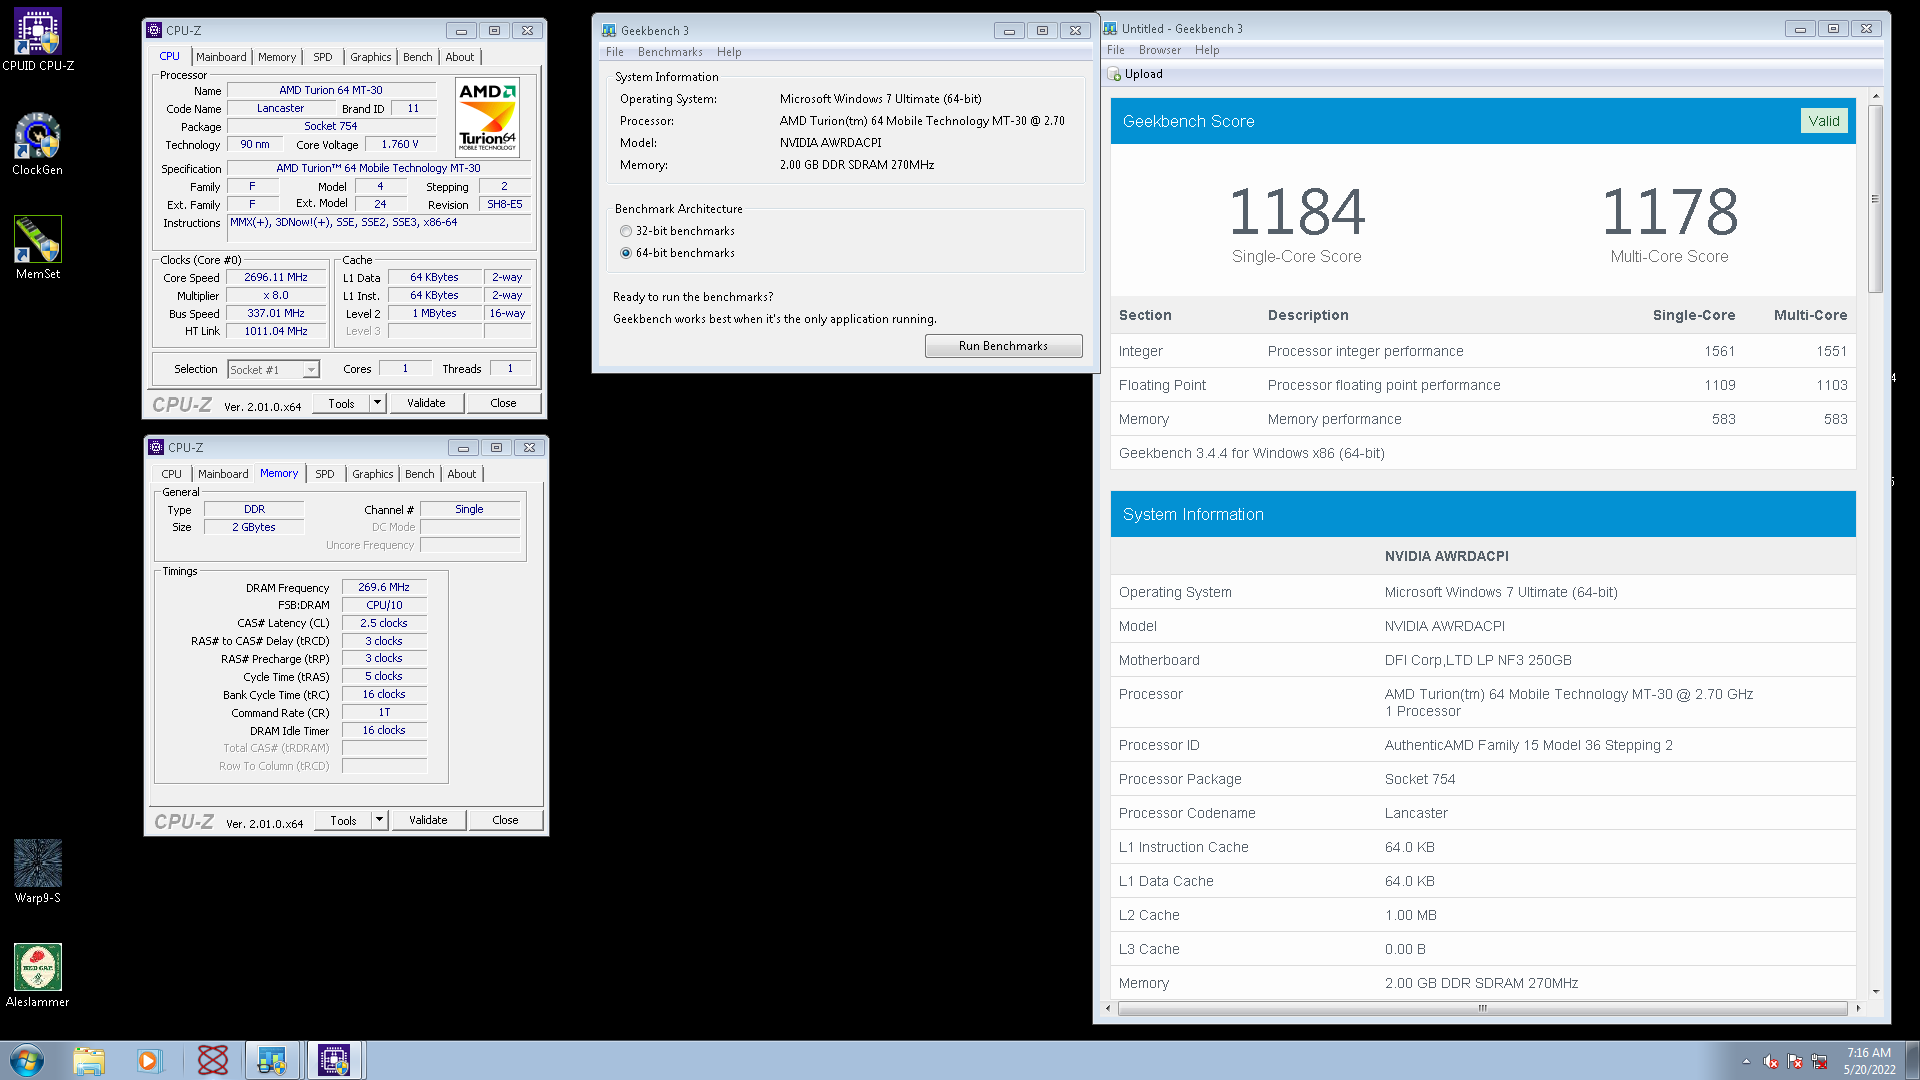Click the Windows Start orb
The image size is (1920, 1080).
tap(27, 1060)
